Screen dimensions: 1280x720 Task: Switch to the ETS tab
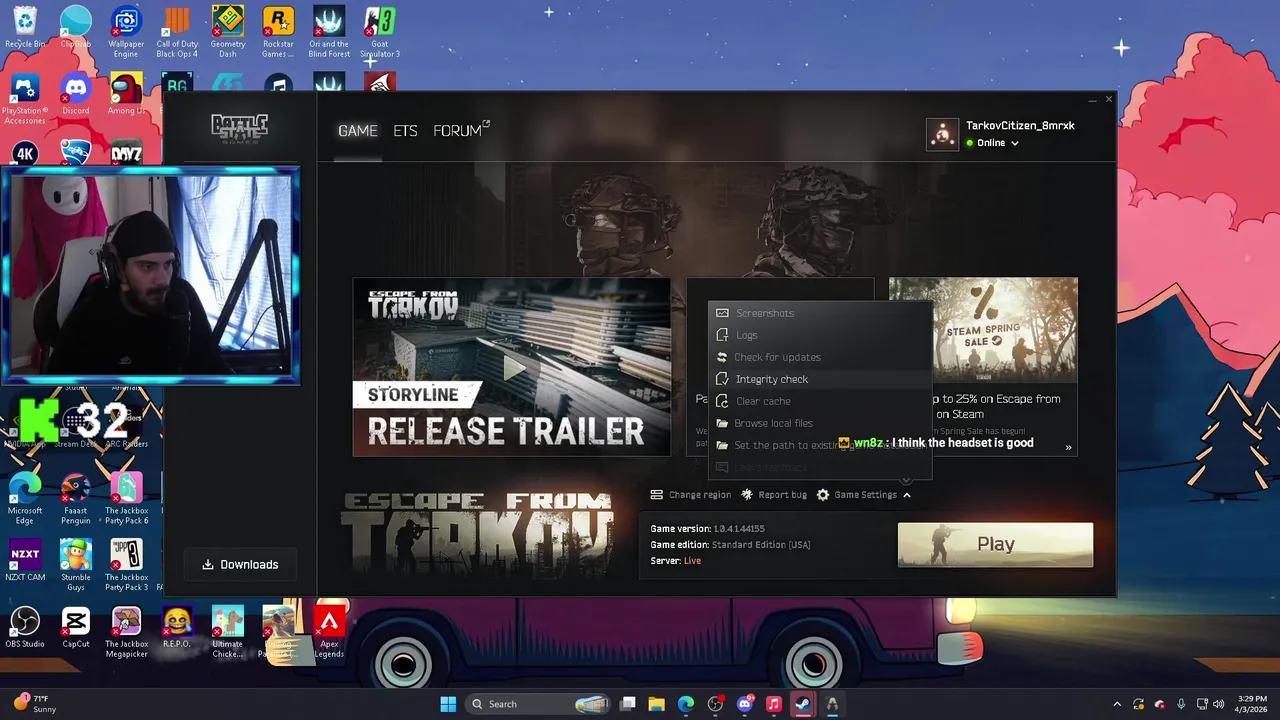pyautogui.click(x=405, y=131)
